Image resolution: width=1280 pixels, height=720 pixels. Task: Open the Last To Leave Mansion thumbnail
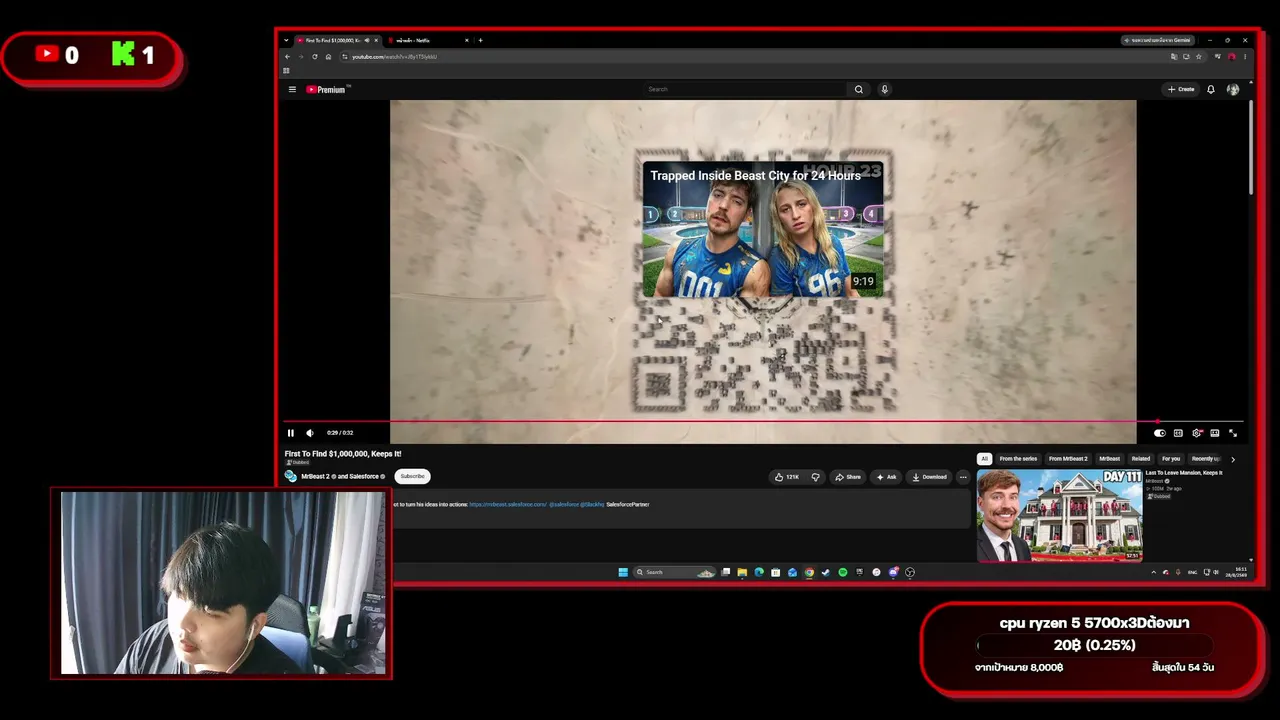point(1059,515)
